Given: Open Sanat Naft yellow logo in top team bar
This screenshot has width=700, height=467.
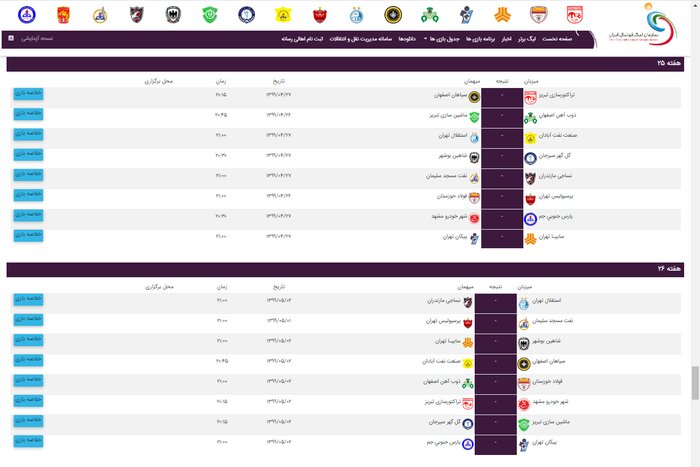Looking at the screenshot, I should [x=283, y=15].
